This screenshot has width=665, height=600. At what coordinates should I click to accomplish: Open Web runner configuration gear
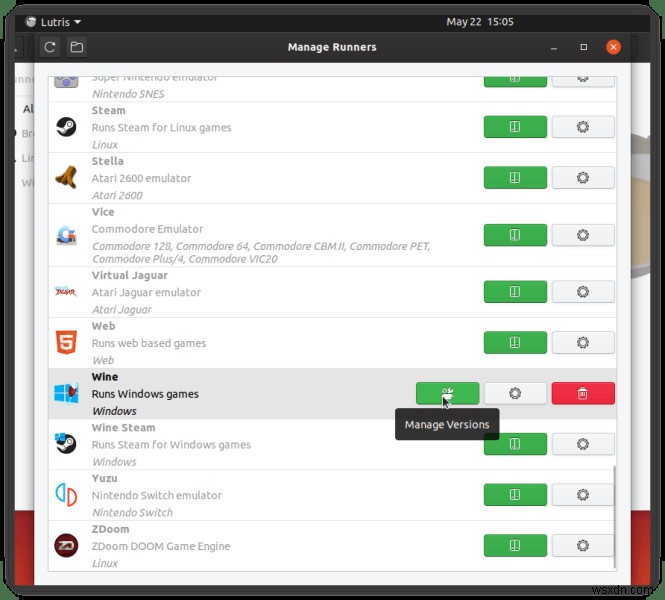point(583,342)
